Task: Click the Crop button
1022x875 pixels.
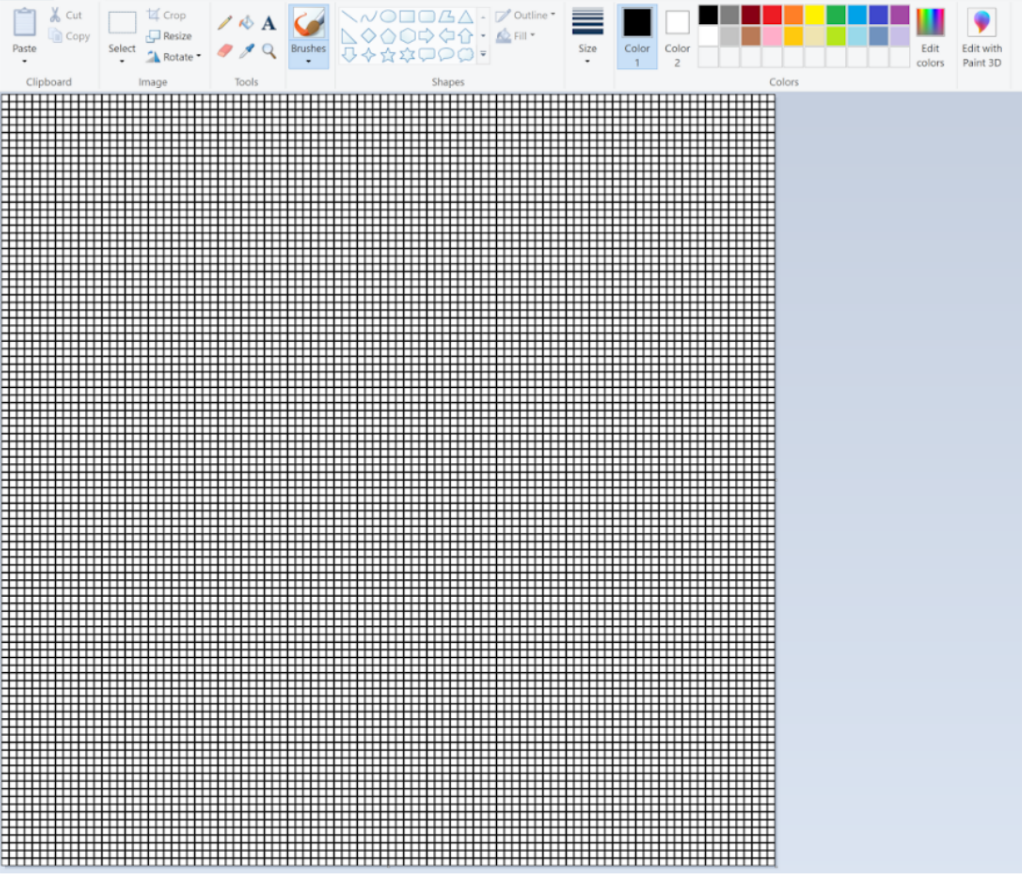Action: click(x=166, y=15)
